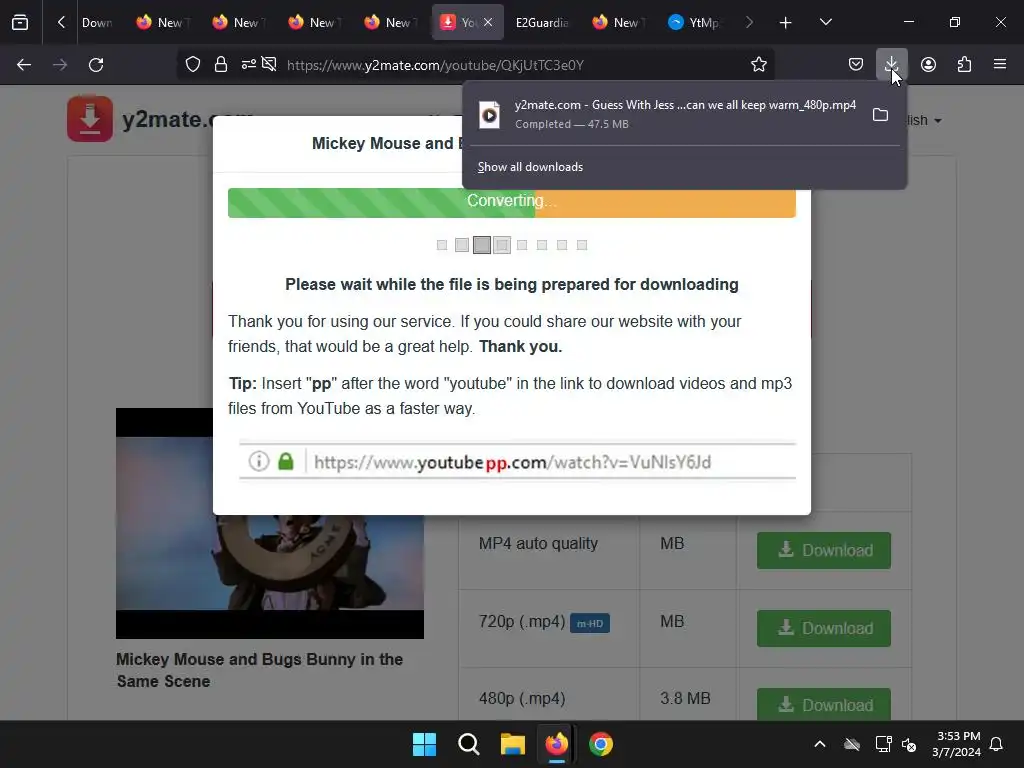1024x768 pixels.
Task: Expand the list all tabs chevron
Action: click(825, 22)
